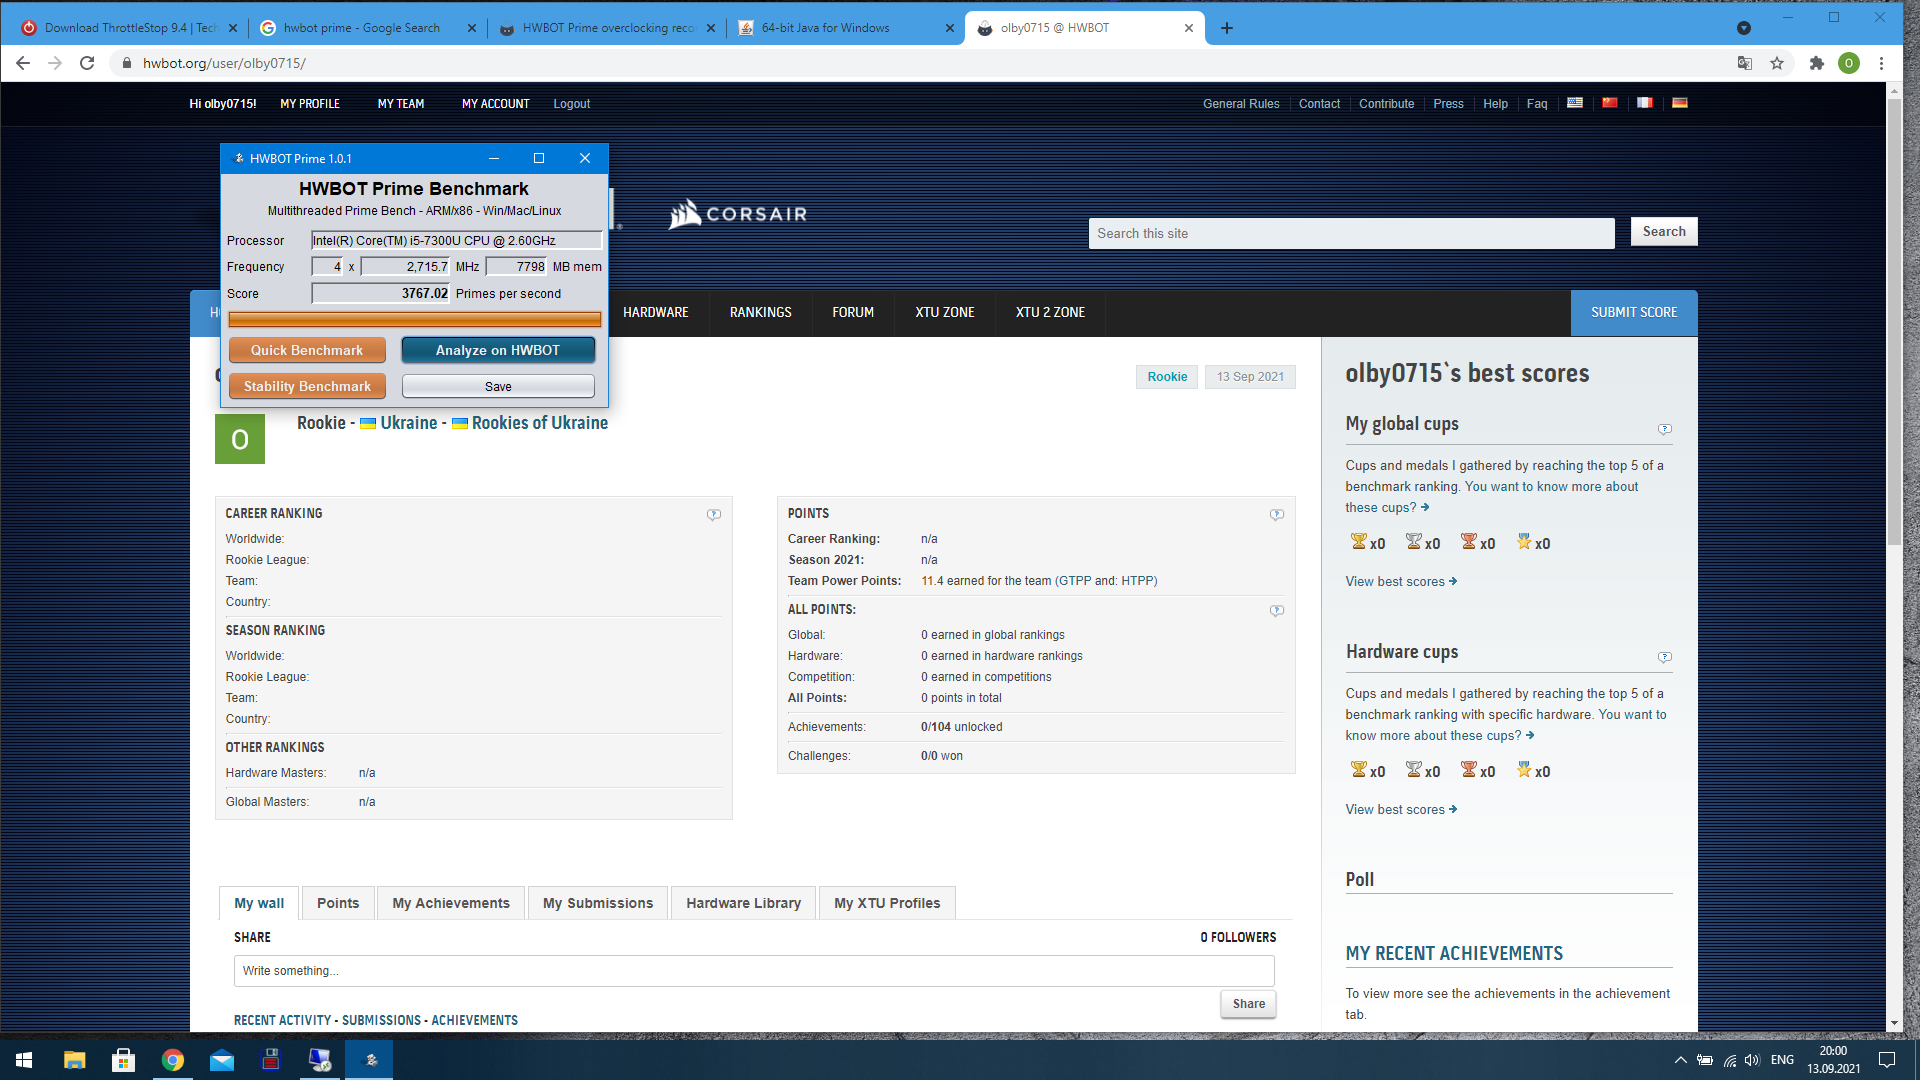Close the HWBOT Prime overclocking records tab
The height and width of the screenshot is (1080, 1920).
pos(711,28)
